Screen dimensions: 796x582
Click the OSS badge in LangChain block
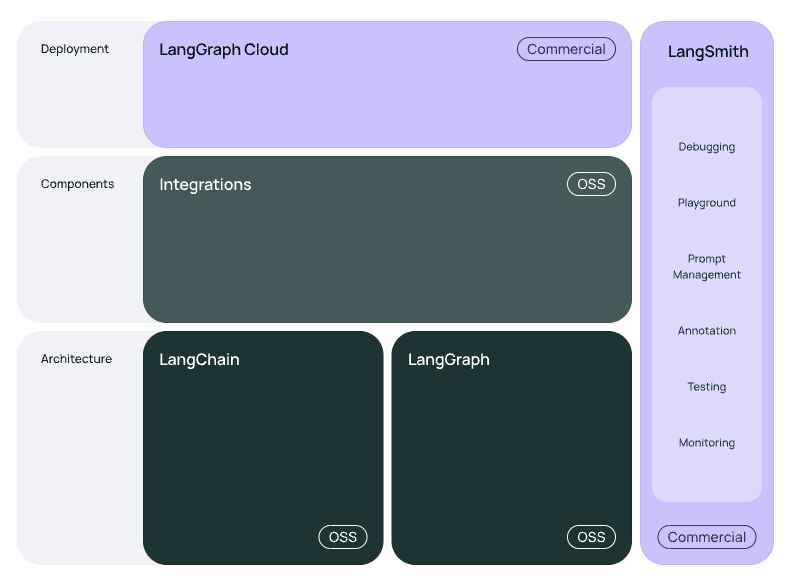tap(343, 537)
